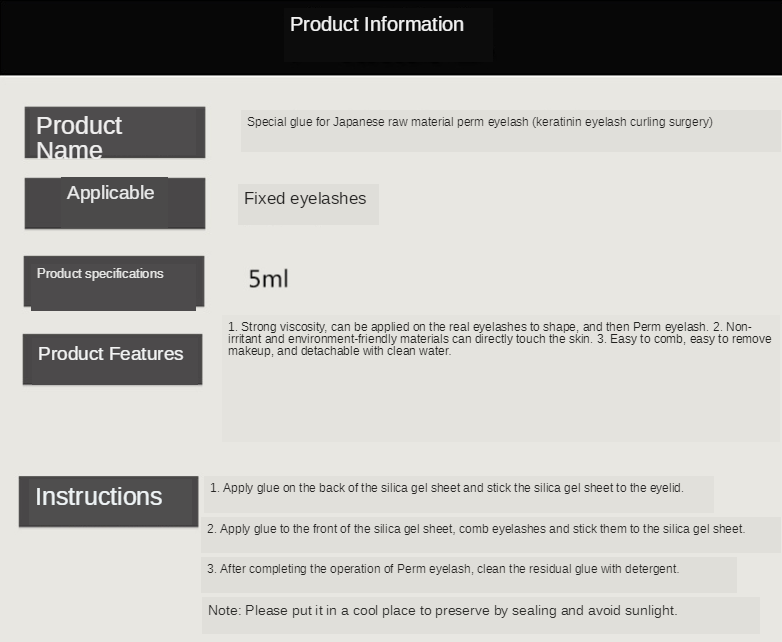This screenshot has height=642, width=782.
Task: Click the "irritant and environment-friendly materials" feature text
Action: click(340, 339)
